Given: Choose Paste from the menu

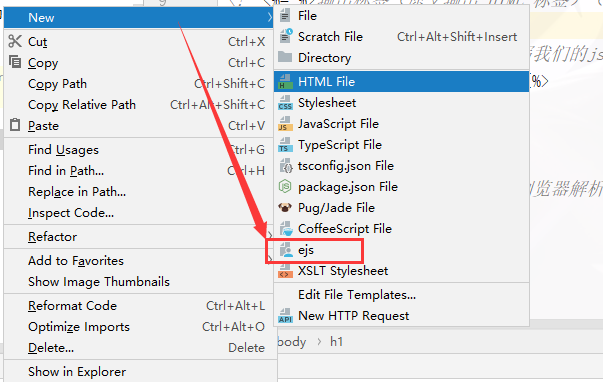Looking at the screenshot, I should pos(138,126).
